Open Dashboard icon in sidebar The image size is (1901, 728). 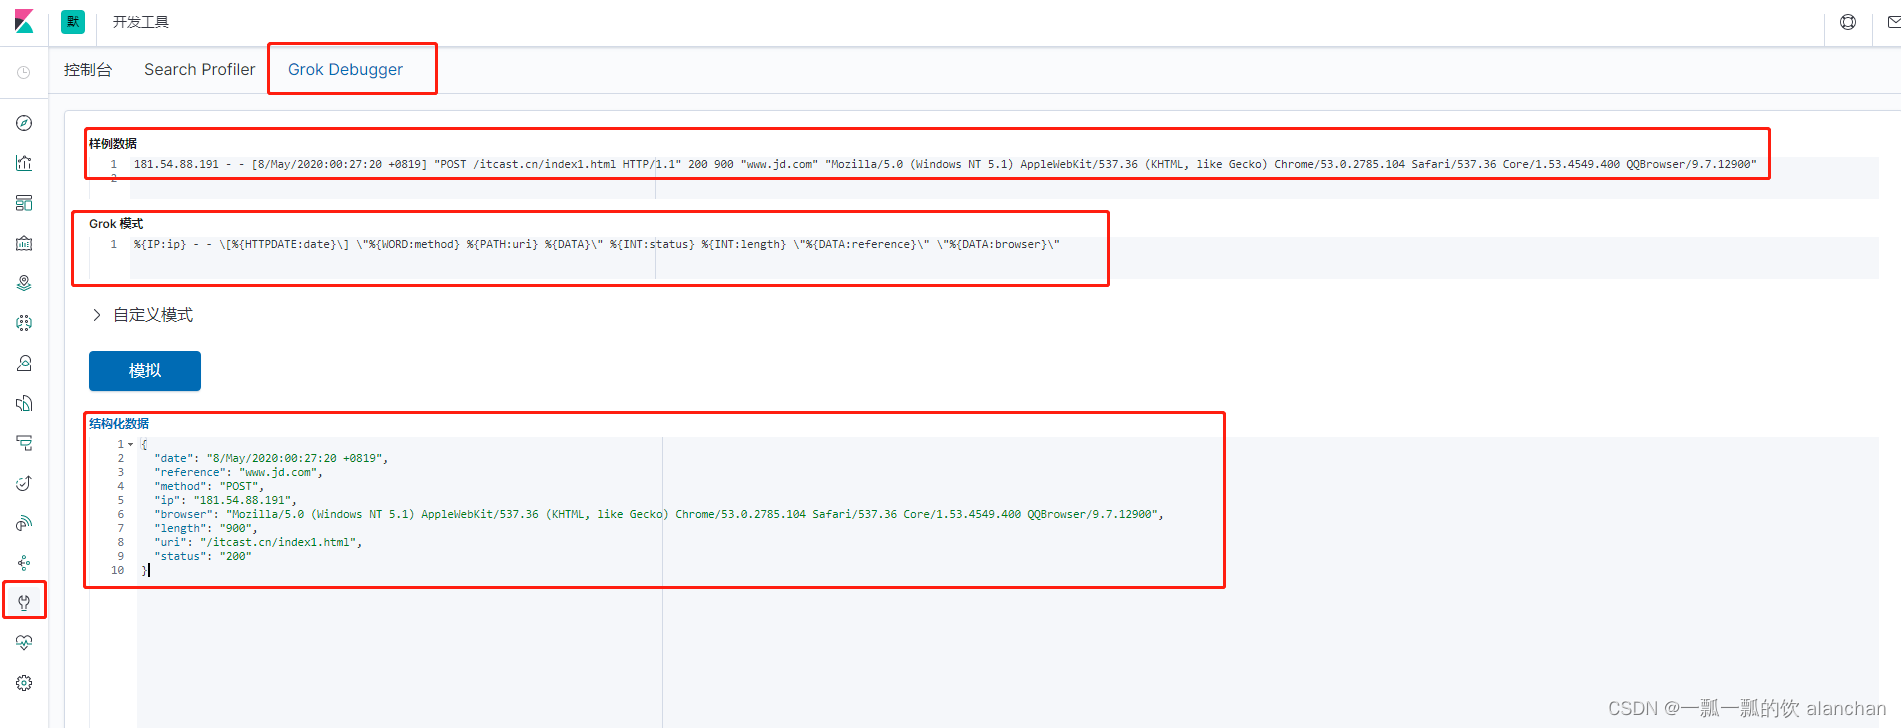coord(24,203)
